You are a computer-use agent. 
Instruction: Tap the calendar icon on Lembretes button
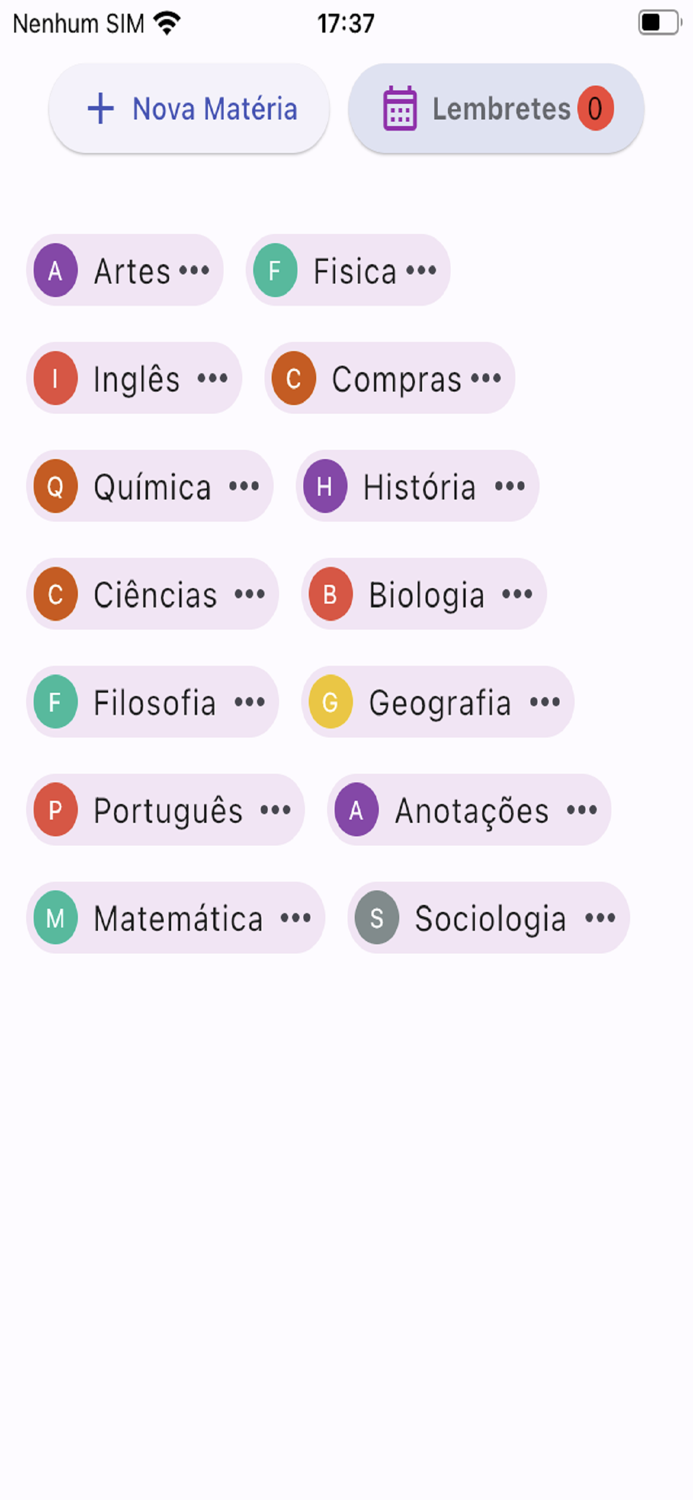click(399, 108)
